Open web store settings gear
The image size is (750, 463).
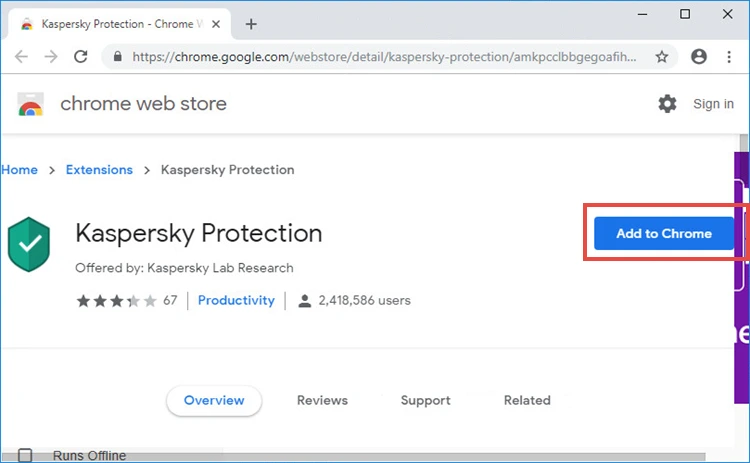[667, 103]
